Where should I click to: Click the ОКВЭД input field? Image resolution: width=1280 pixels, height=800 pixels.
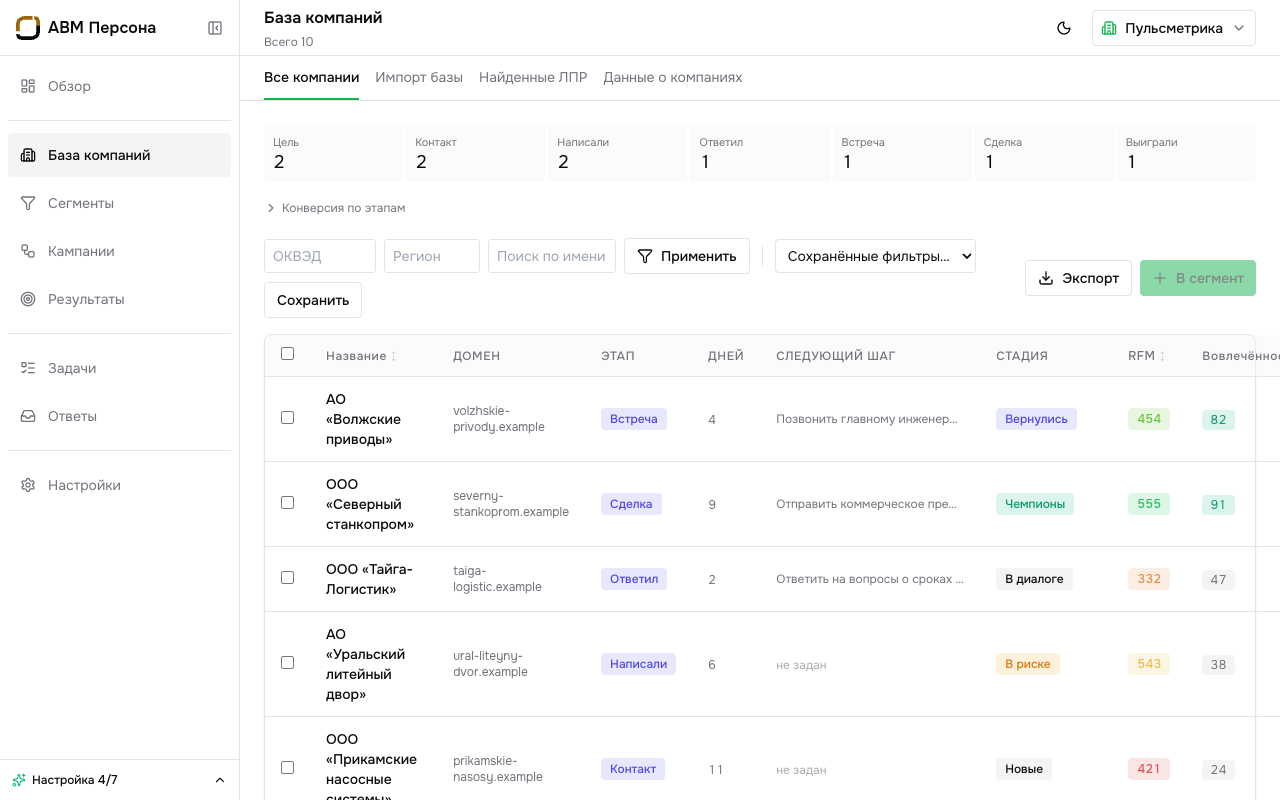point(320,256)
